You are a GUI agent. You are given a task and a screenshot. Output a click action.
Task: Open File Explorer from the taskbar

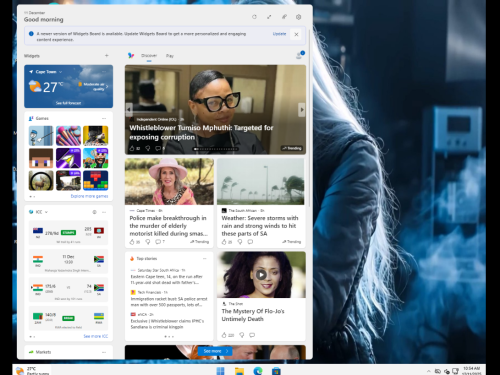239,371
